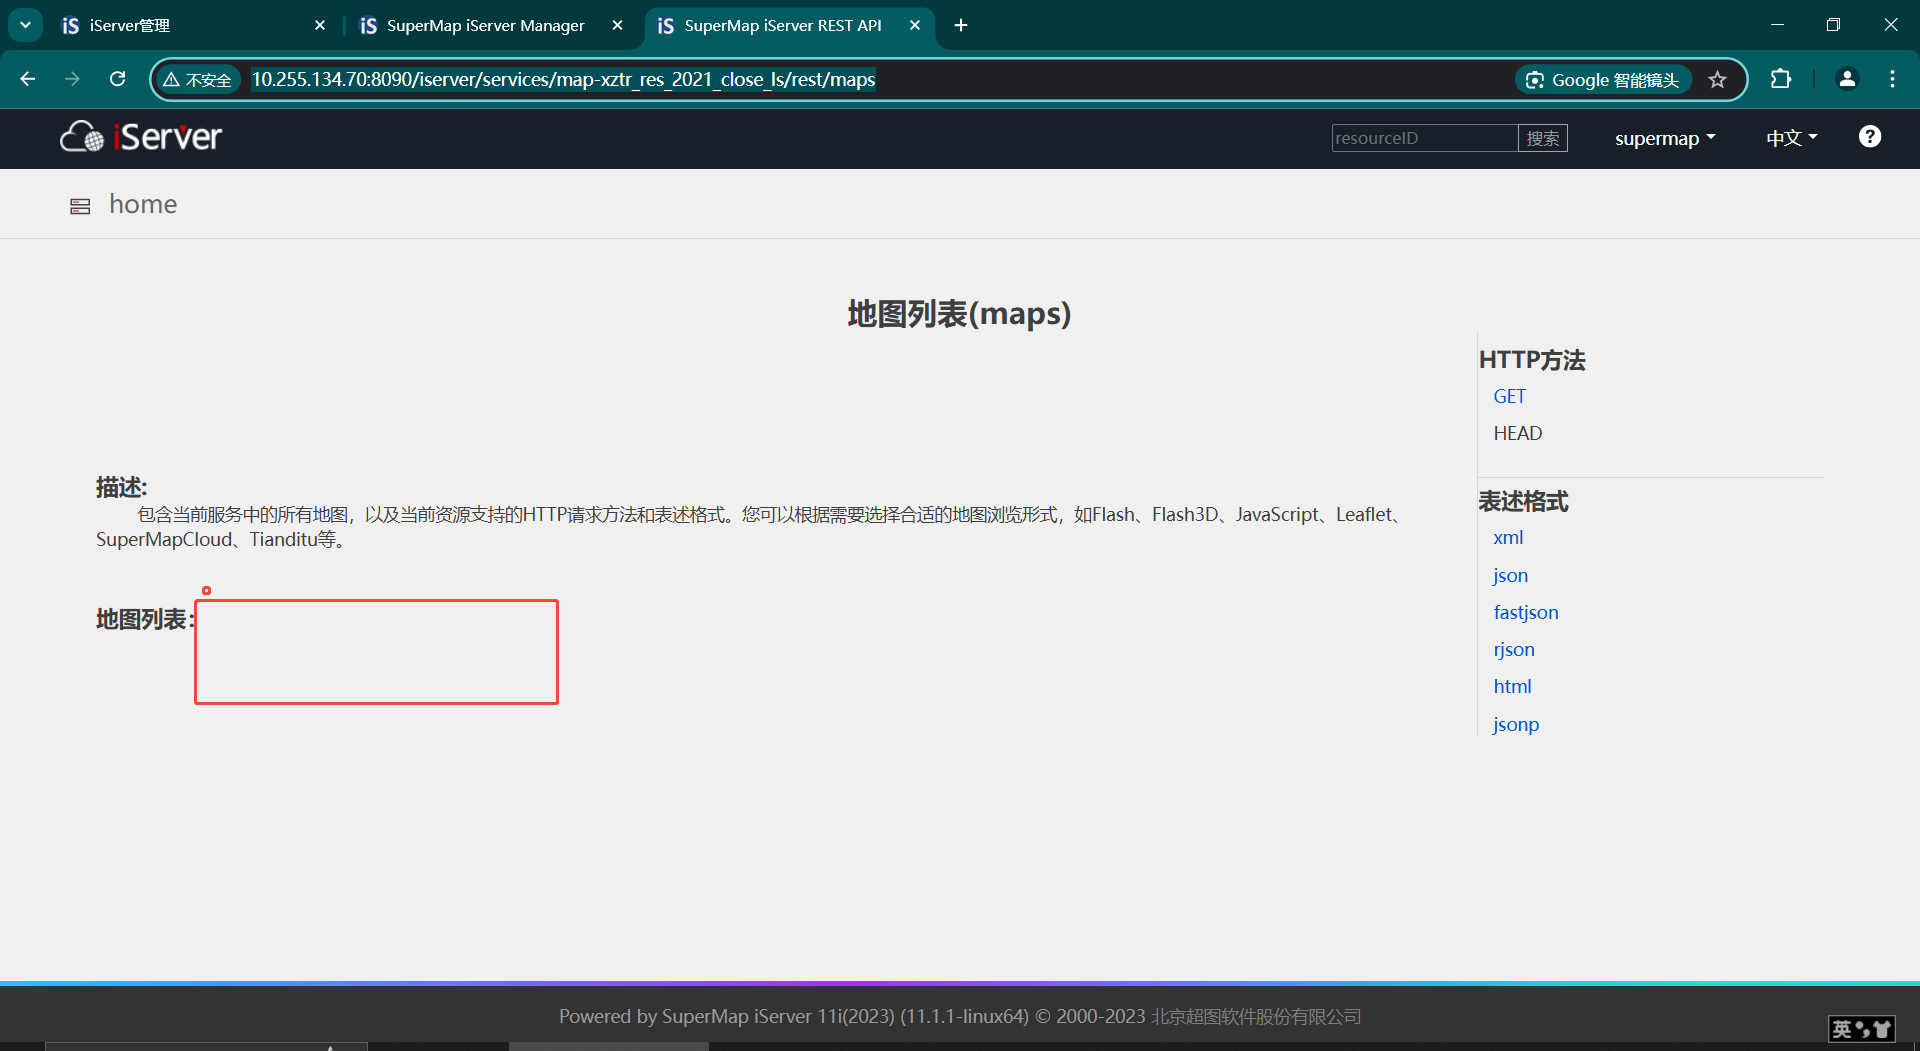This screenshot has width=1920, height=1051.
Task: Close the iServer管理 tab
Action: click(320, 25)
